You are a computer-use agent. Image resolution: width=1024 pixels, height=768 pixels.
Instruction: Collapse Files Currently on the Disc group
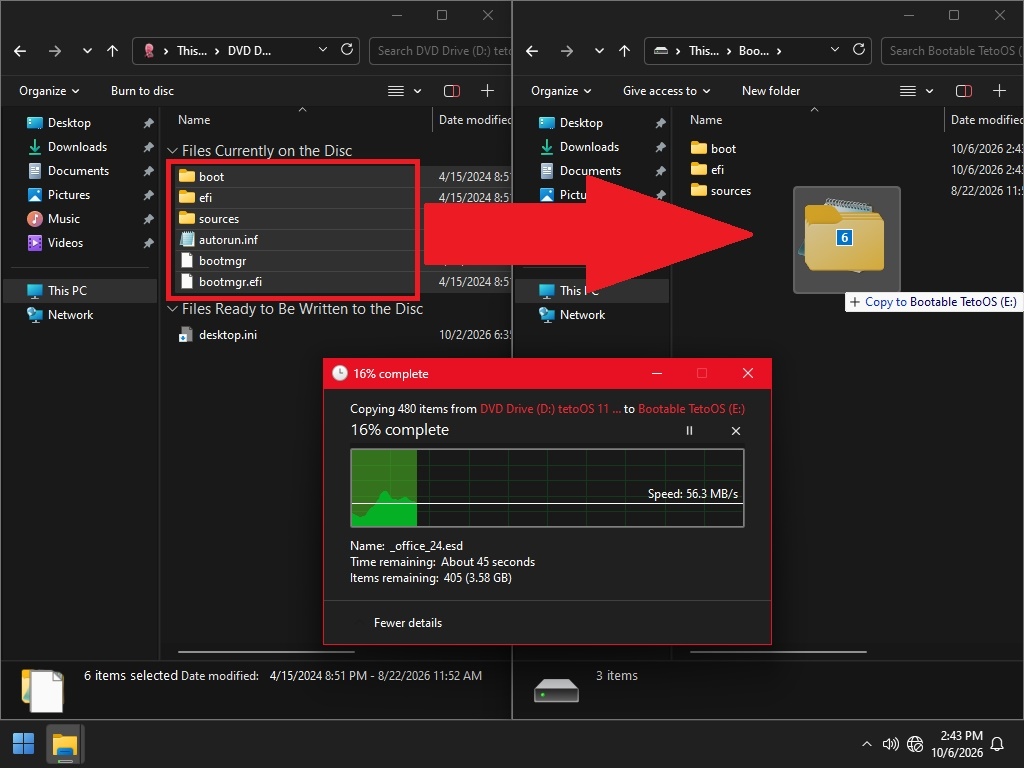[x=172, y=151]
